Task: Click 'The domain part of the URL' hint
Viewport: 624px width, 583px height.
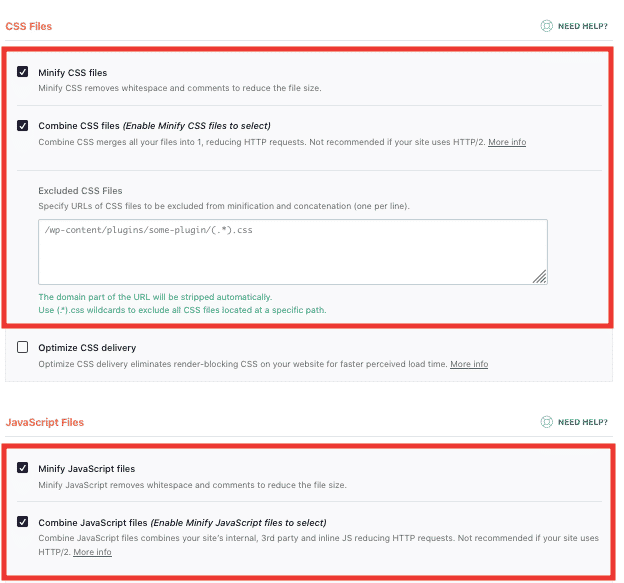Action: (x=155, y=297)
